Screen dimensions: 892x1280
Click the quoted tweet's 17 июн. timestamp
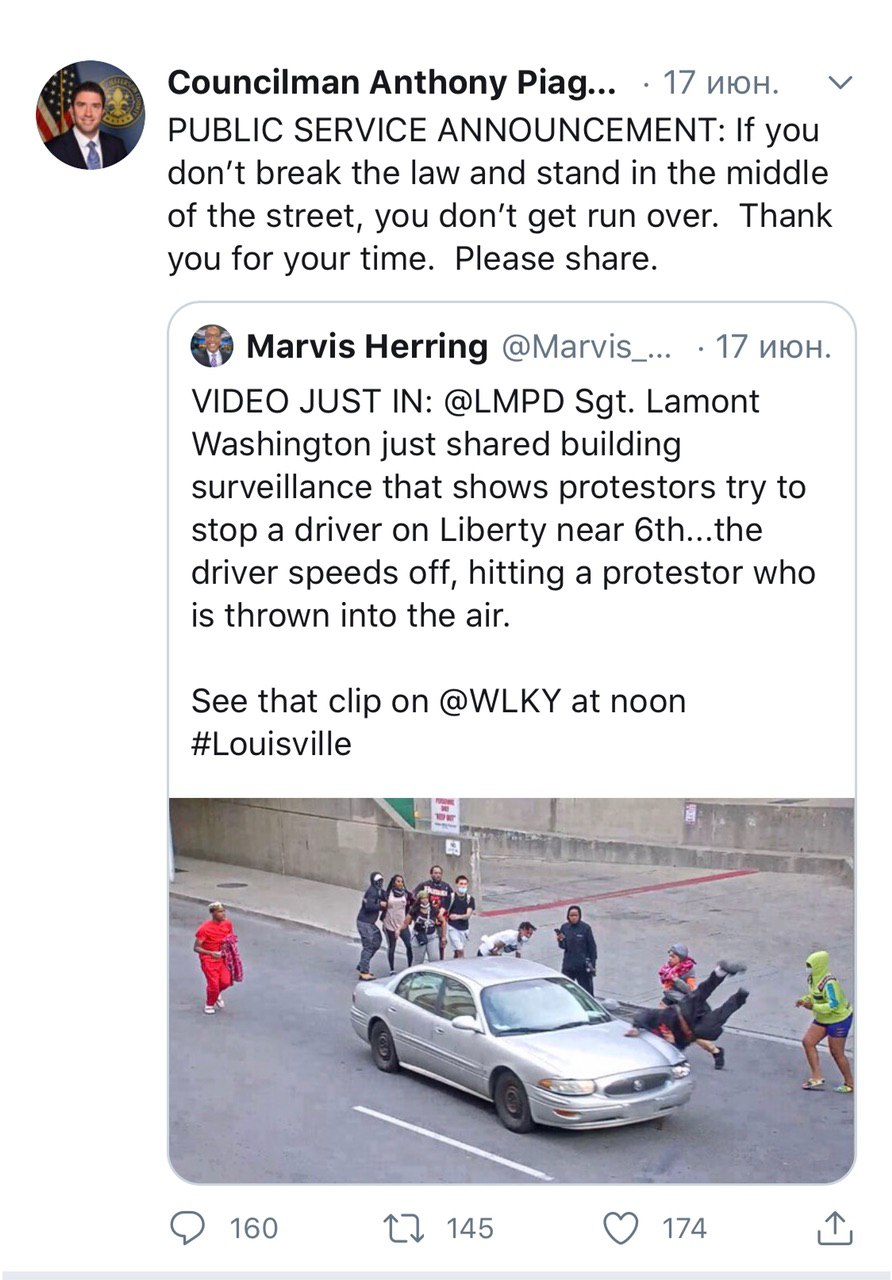pos(773,347)
